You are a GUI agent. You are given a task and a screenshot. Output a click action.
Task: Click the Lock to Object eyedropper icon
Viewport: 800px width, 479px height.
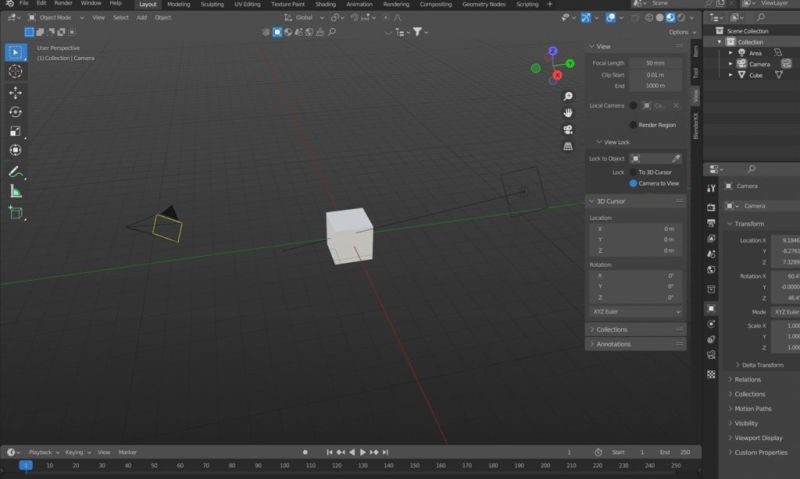click(676, 159)
